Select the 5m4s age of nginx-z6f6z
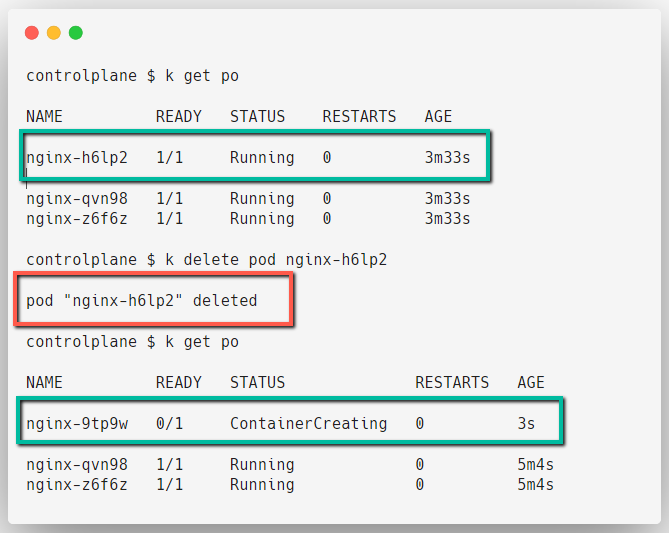This screenshot has width=669, height=533. (535, 484)
